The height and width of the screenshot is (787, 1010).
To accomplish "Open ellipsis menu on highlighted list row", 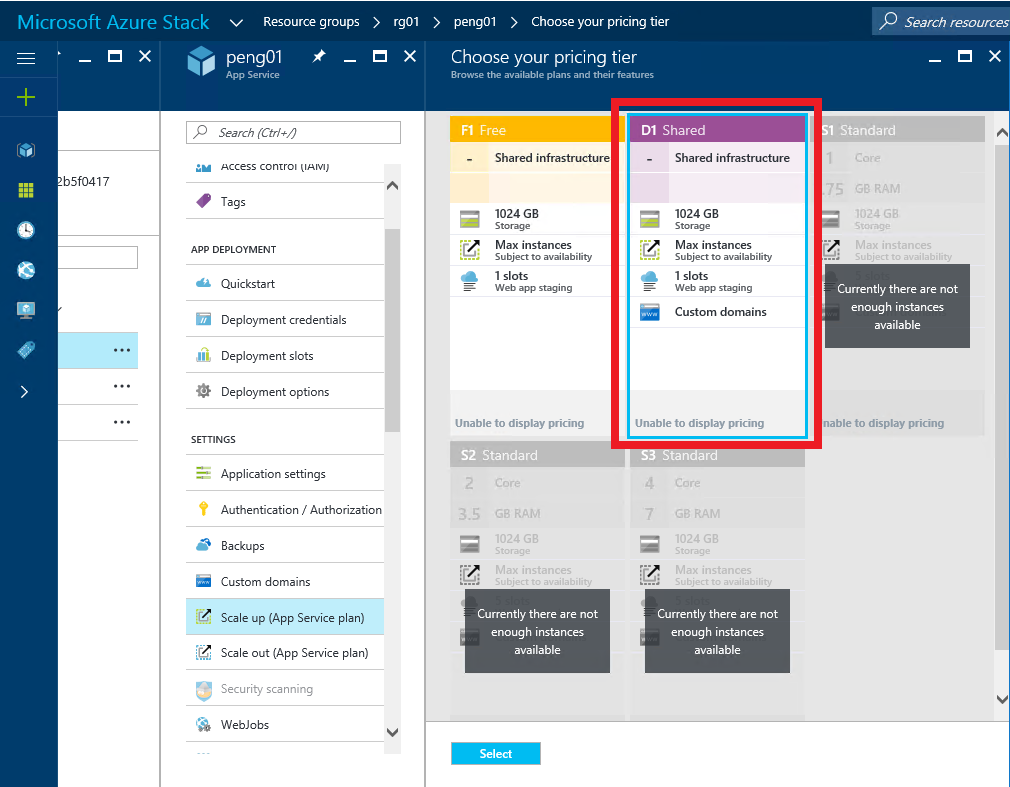I will [122, 350].
